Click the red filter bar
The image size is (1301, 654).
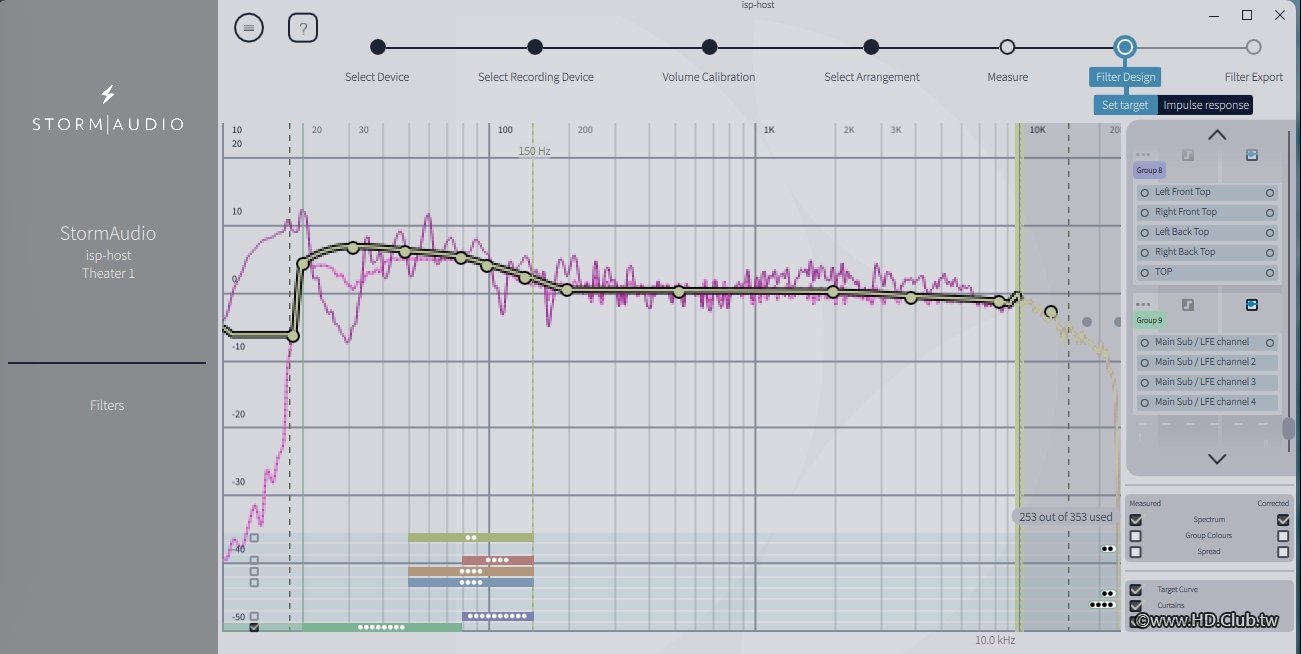click(x=497, y=560)
